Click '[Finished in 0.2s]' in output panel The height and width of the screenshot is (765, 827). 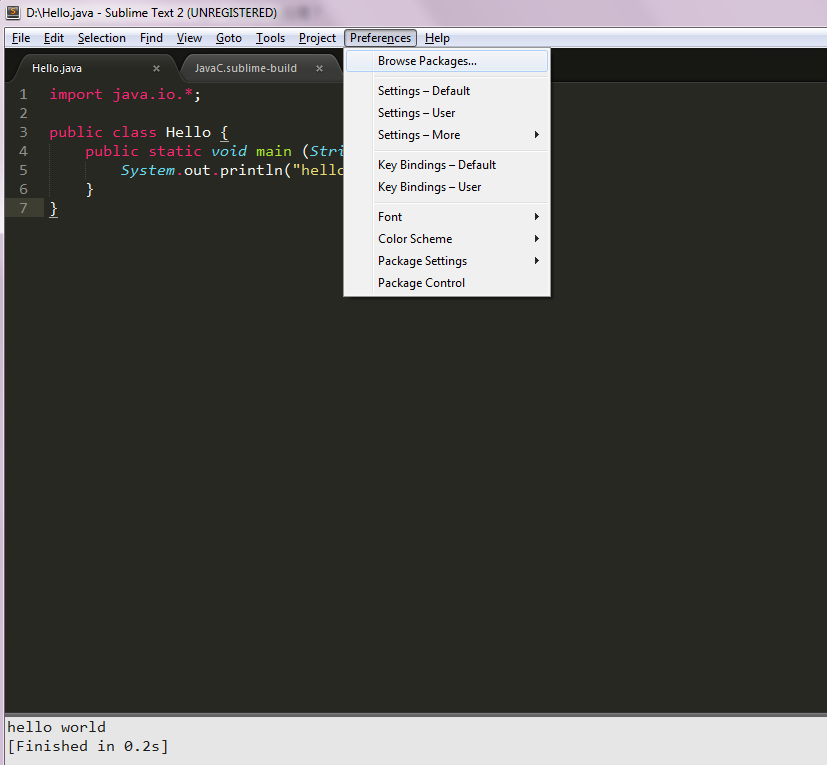pyautogui.click(x=88, y=746)
